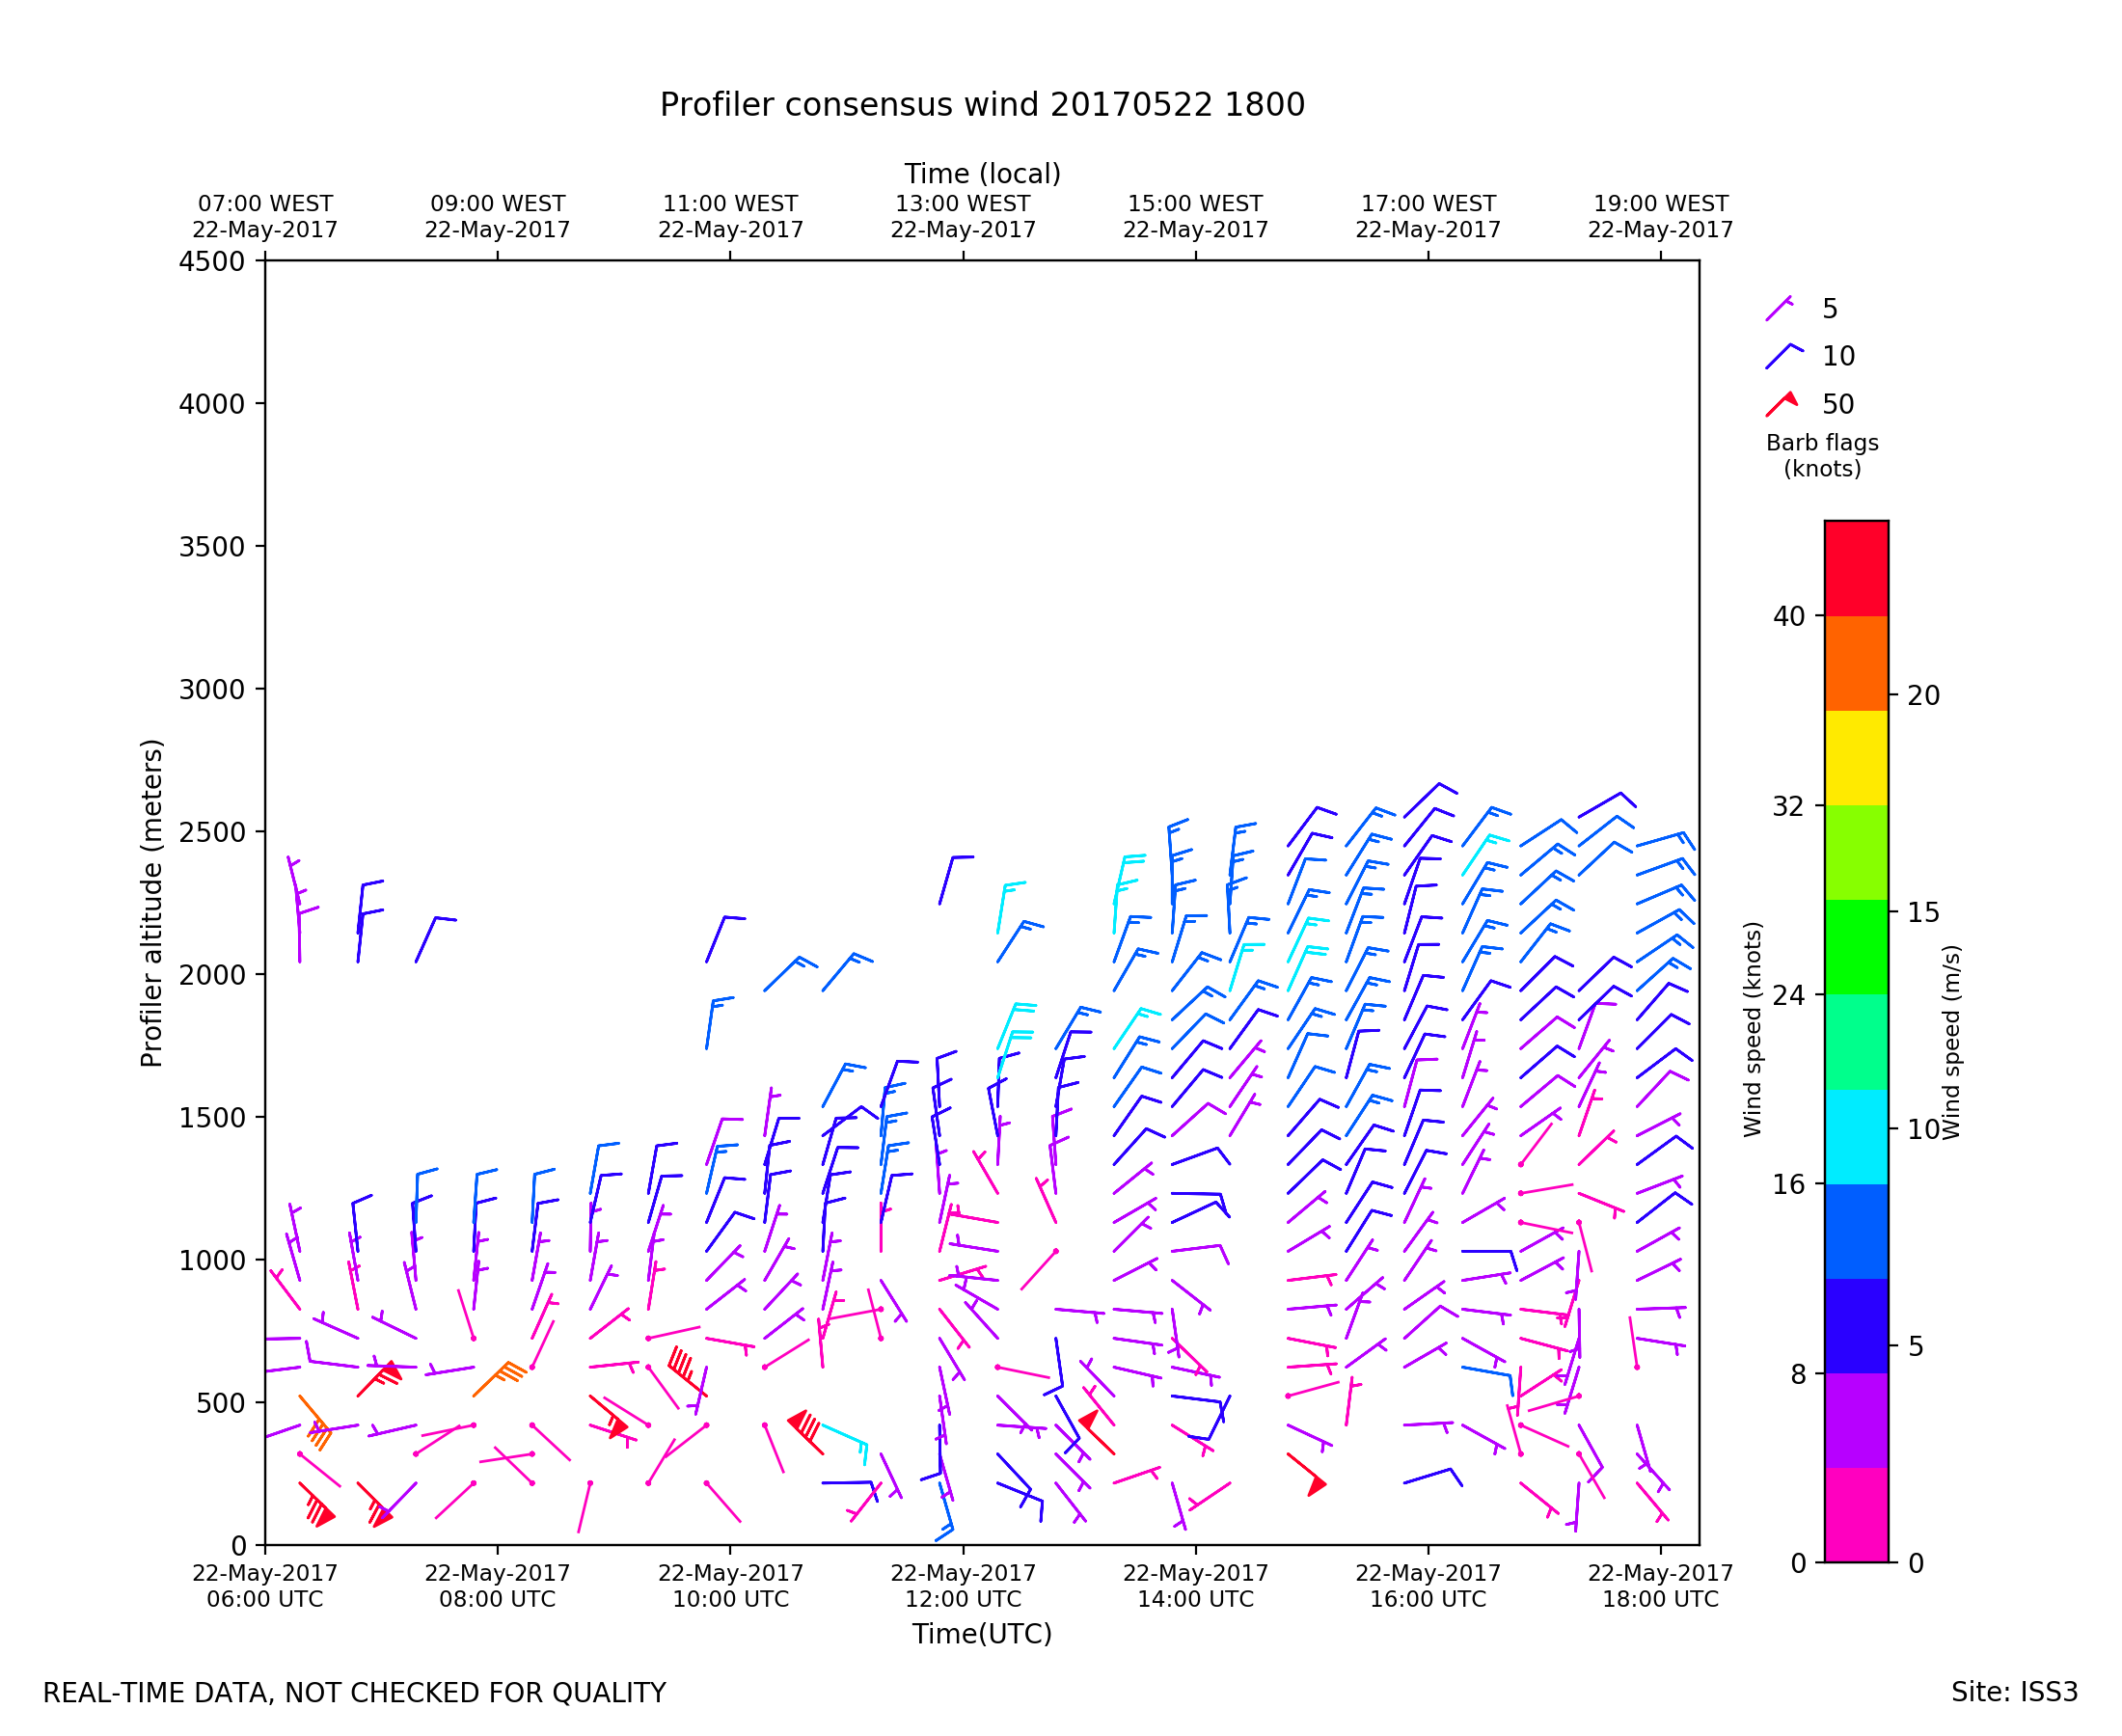Screen dimensions: 2122x1736
Task: Click the cyan colorbar segment
Action: 1856,1136
